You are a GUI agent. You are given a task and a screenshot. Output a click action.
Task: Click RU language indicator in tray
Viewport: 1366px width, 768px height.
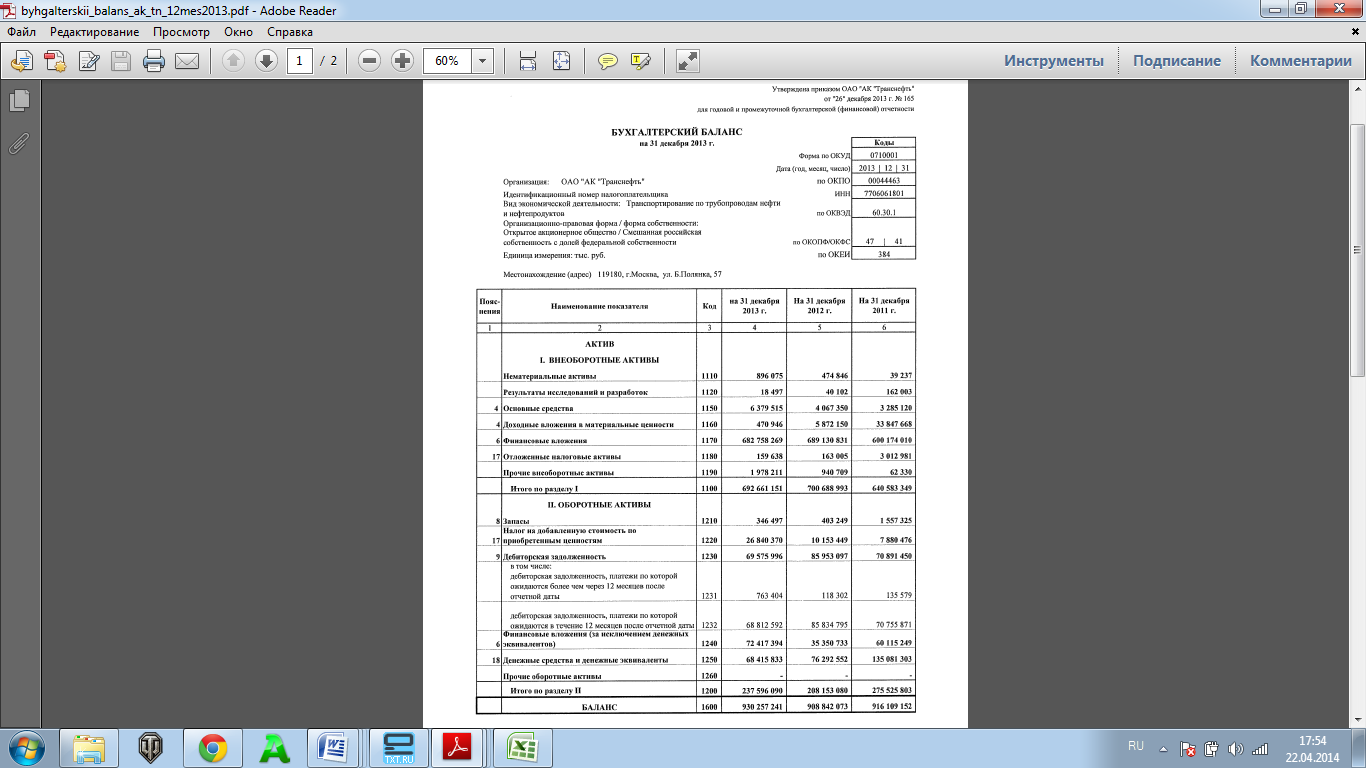[1135, 747]
